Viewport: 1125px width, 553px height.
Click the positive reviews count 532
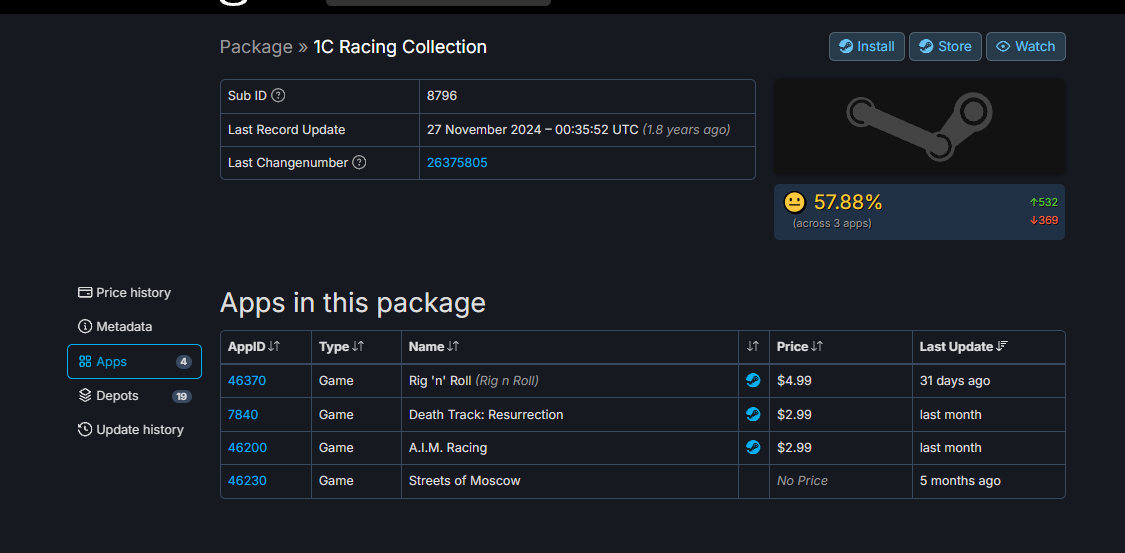[1044, 202]
